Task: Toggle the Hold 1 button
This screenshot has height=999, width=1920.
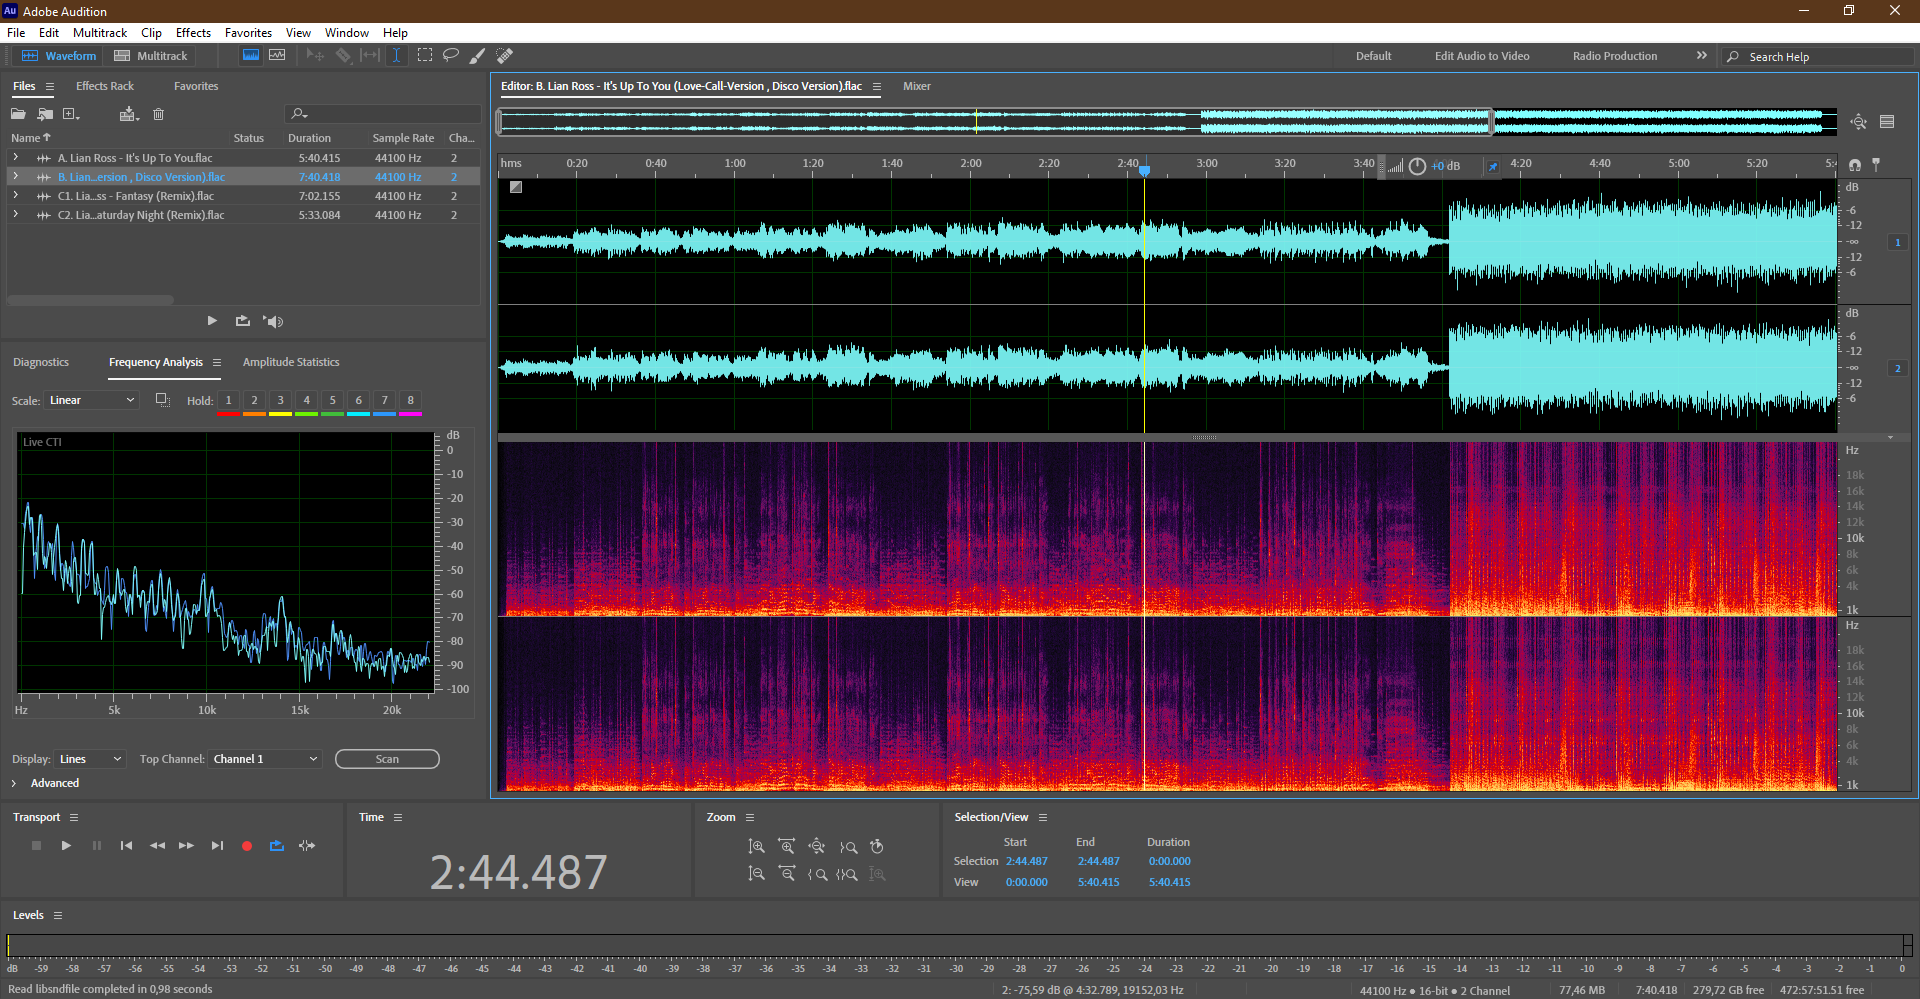Action: tap(228, 401)
